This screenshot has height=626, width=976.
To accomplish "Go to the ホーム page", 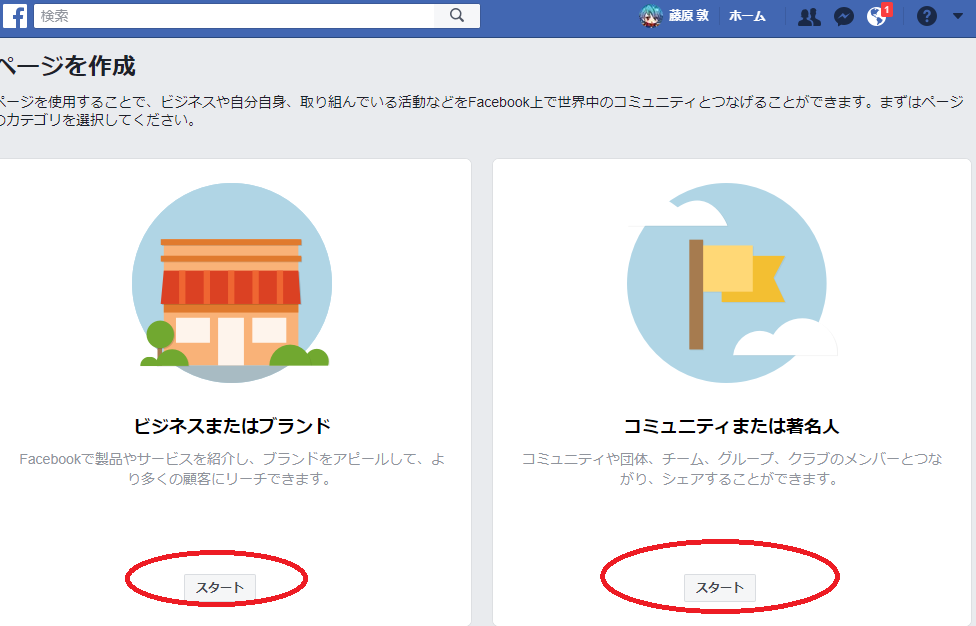I will 747,17.
